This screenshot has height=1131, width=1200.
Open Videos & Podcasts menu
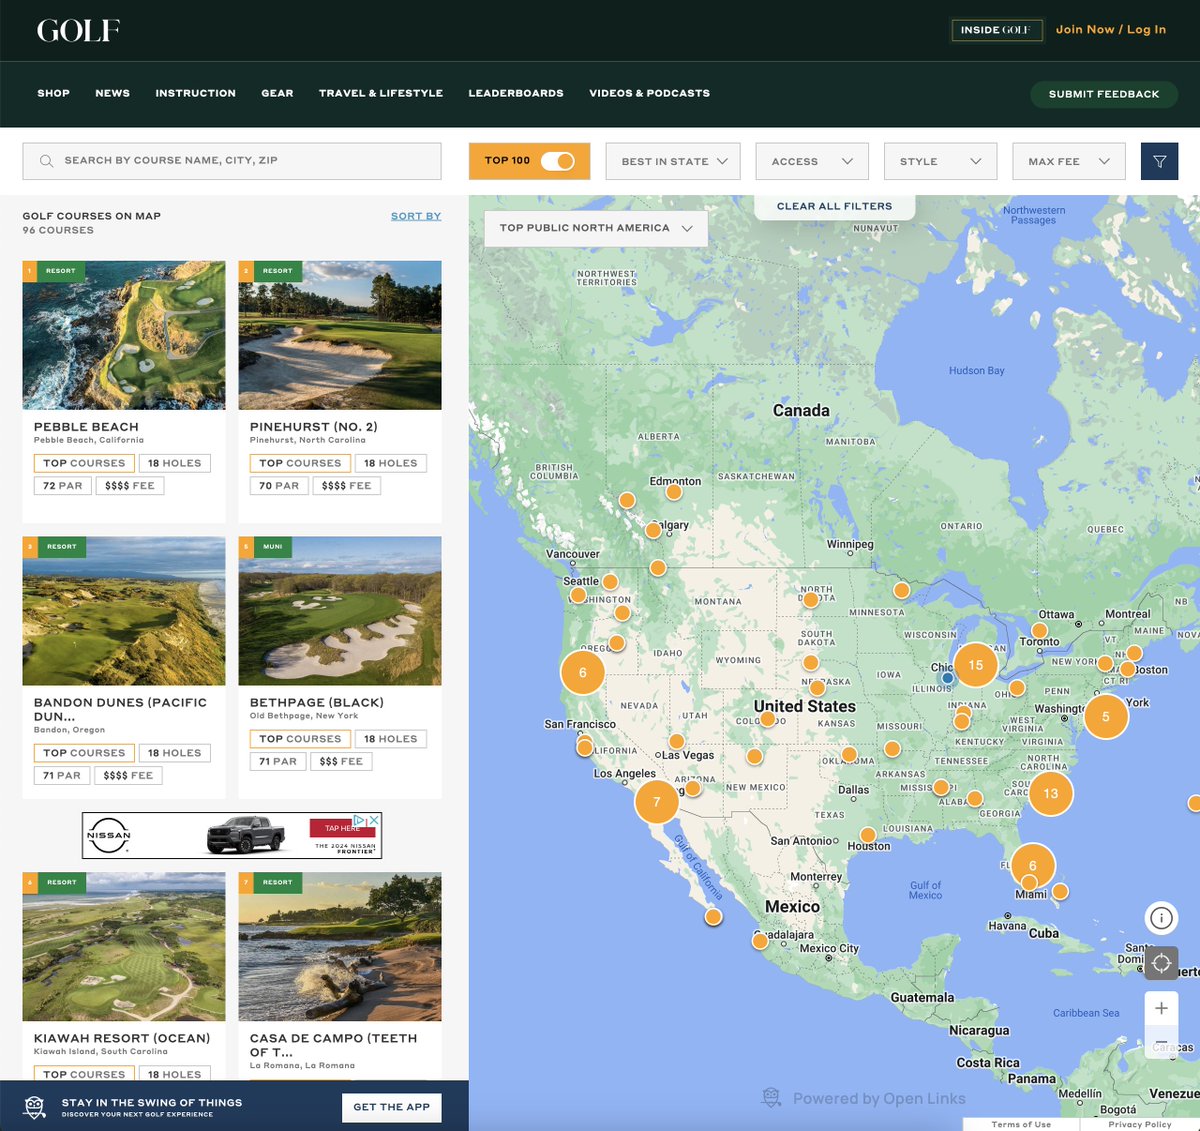click(650, 93)
